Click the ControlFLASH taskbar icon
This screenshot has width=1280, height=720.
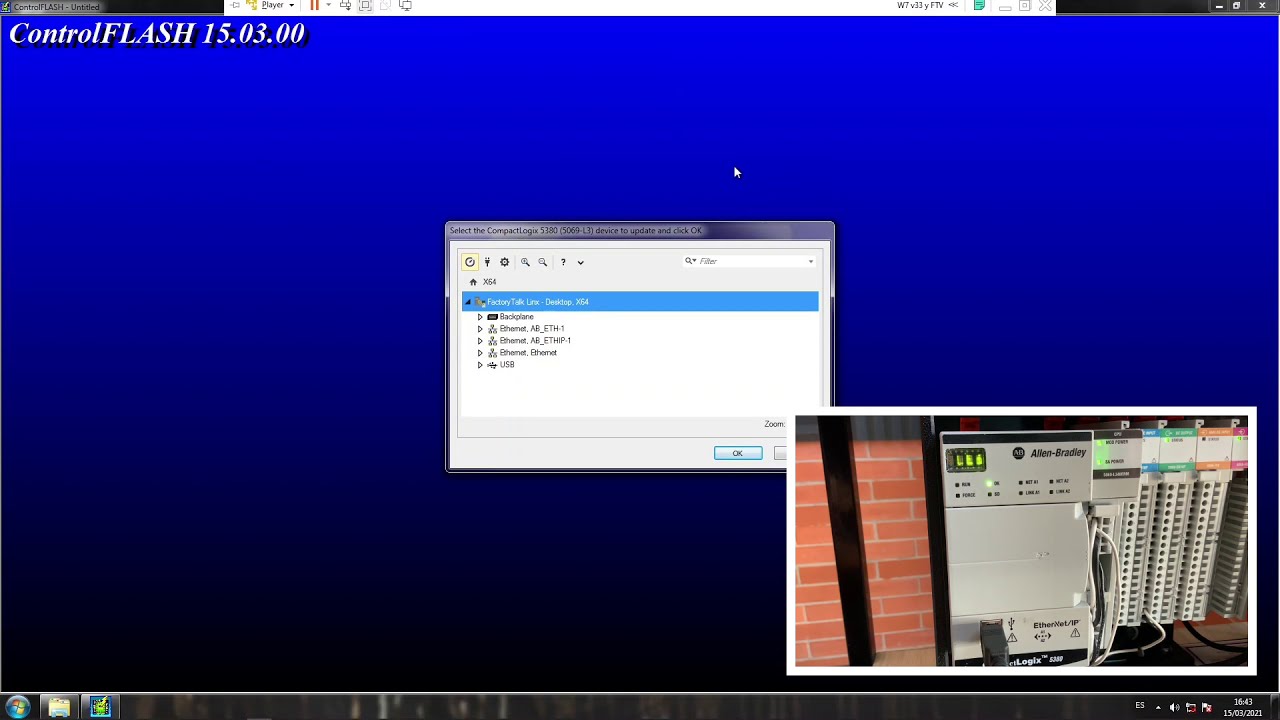click(100, 708)
